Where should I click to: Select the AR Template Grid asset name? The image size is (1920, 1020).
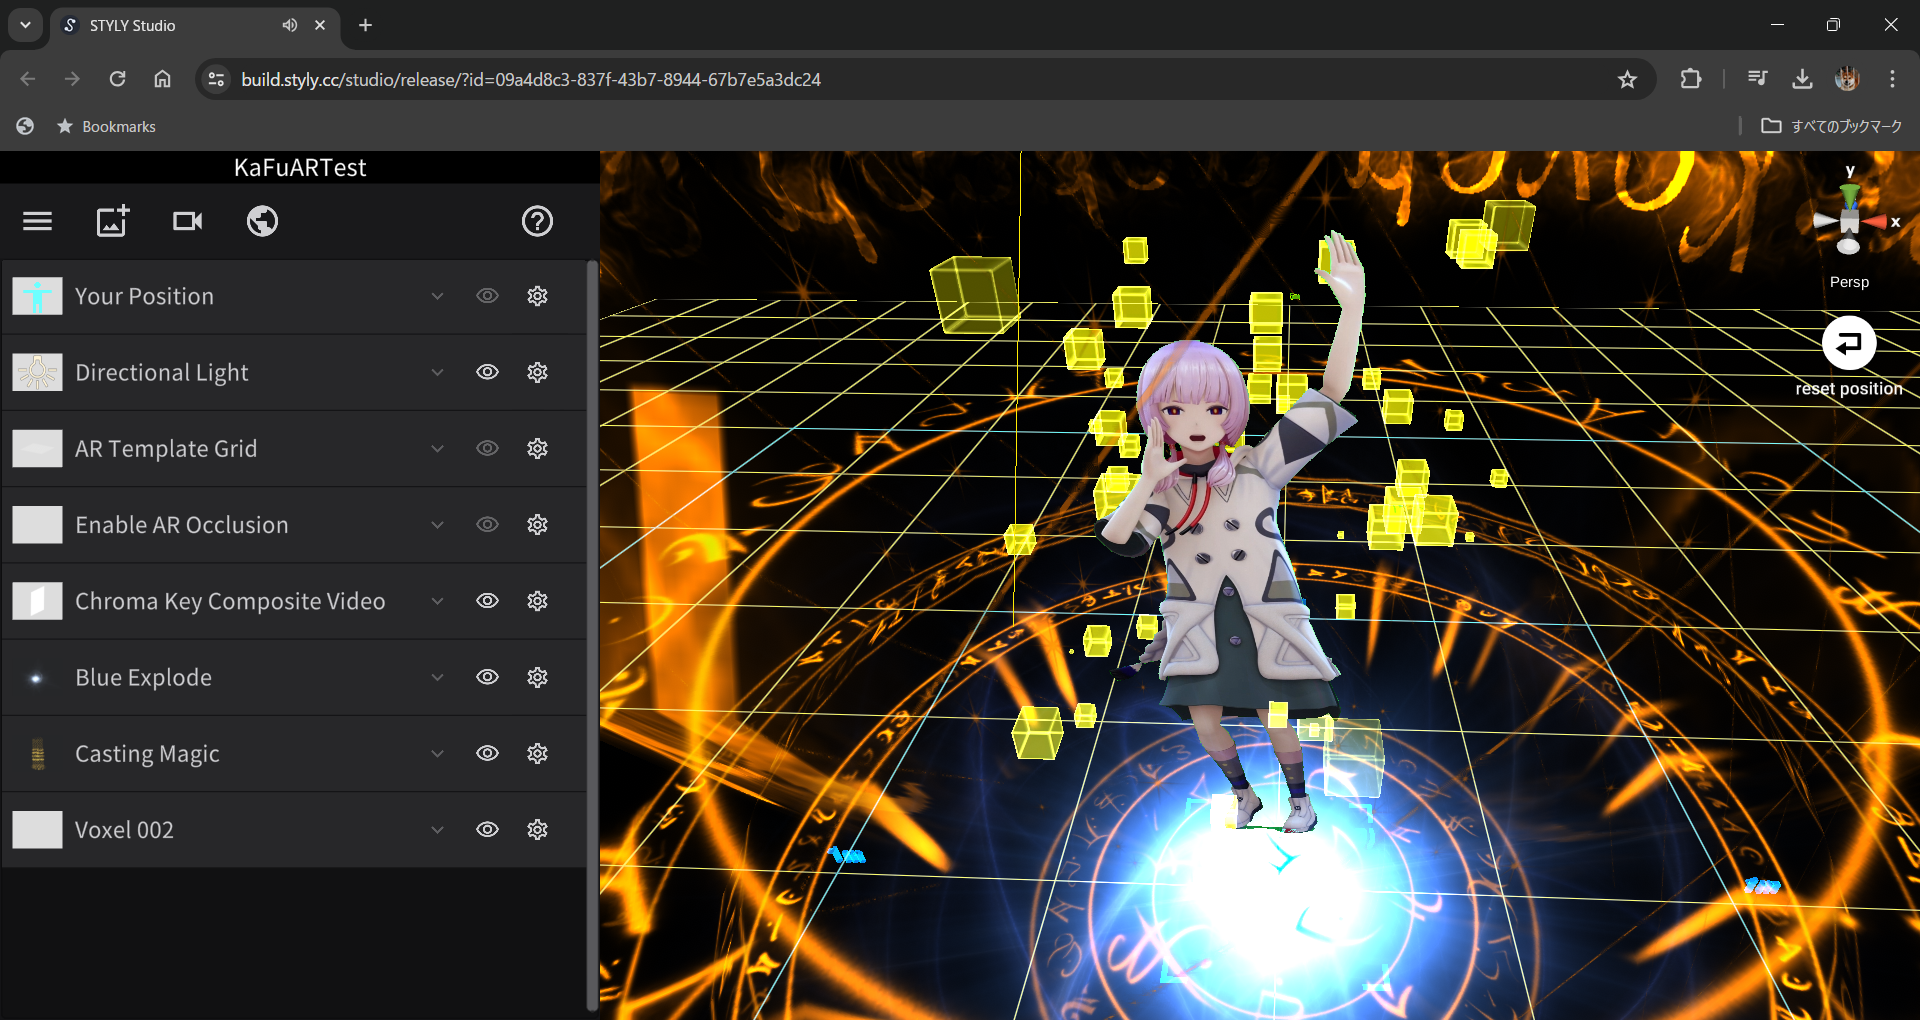[x=166, y=449]
